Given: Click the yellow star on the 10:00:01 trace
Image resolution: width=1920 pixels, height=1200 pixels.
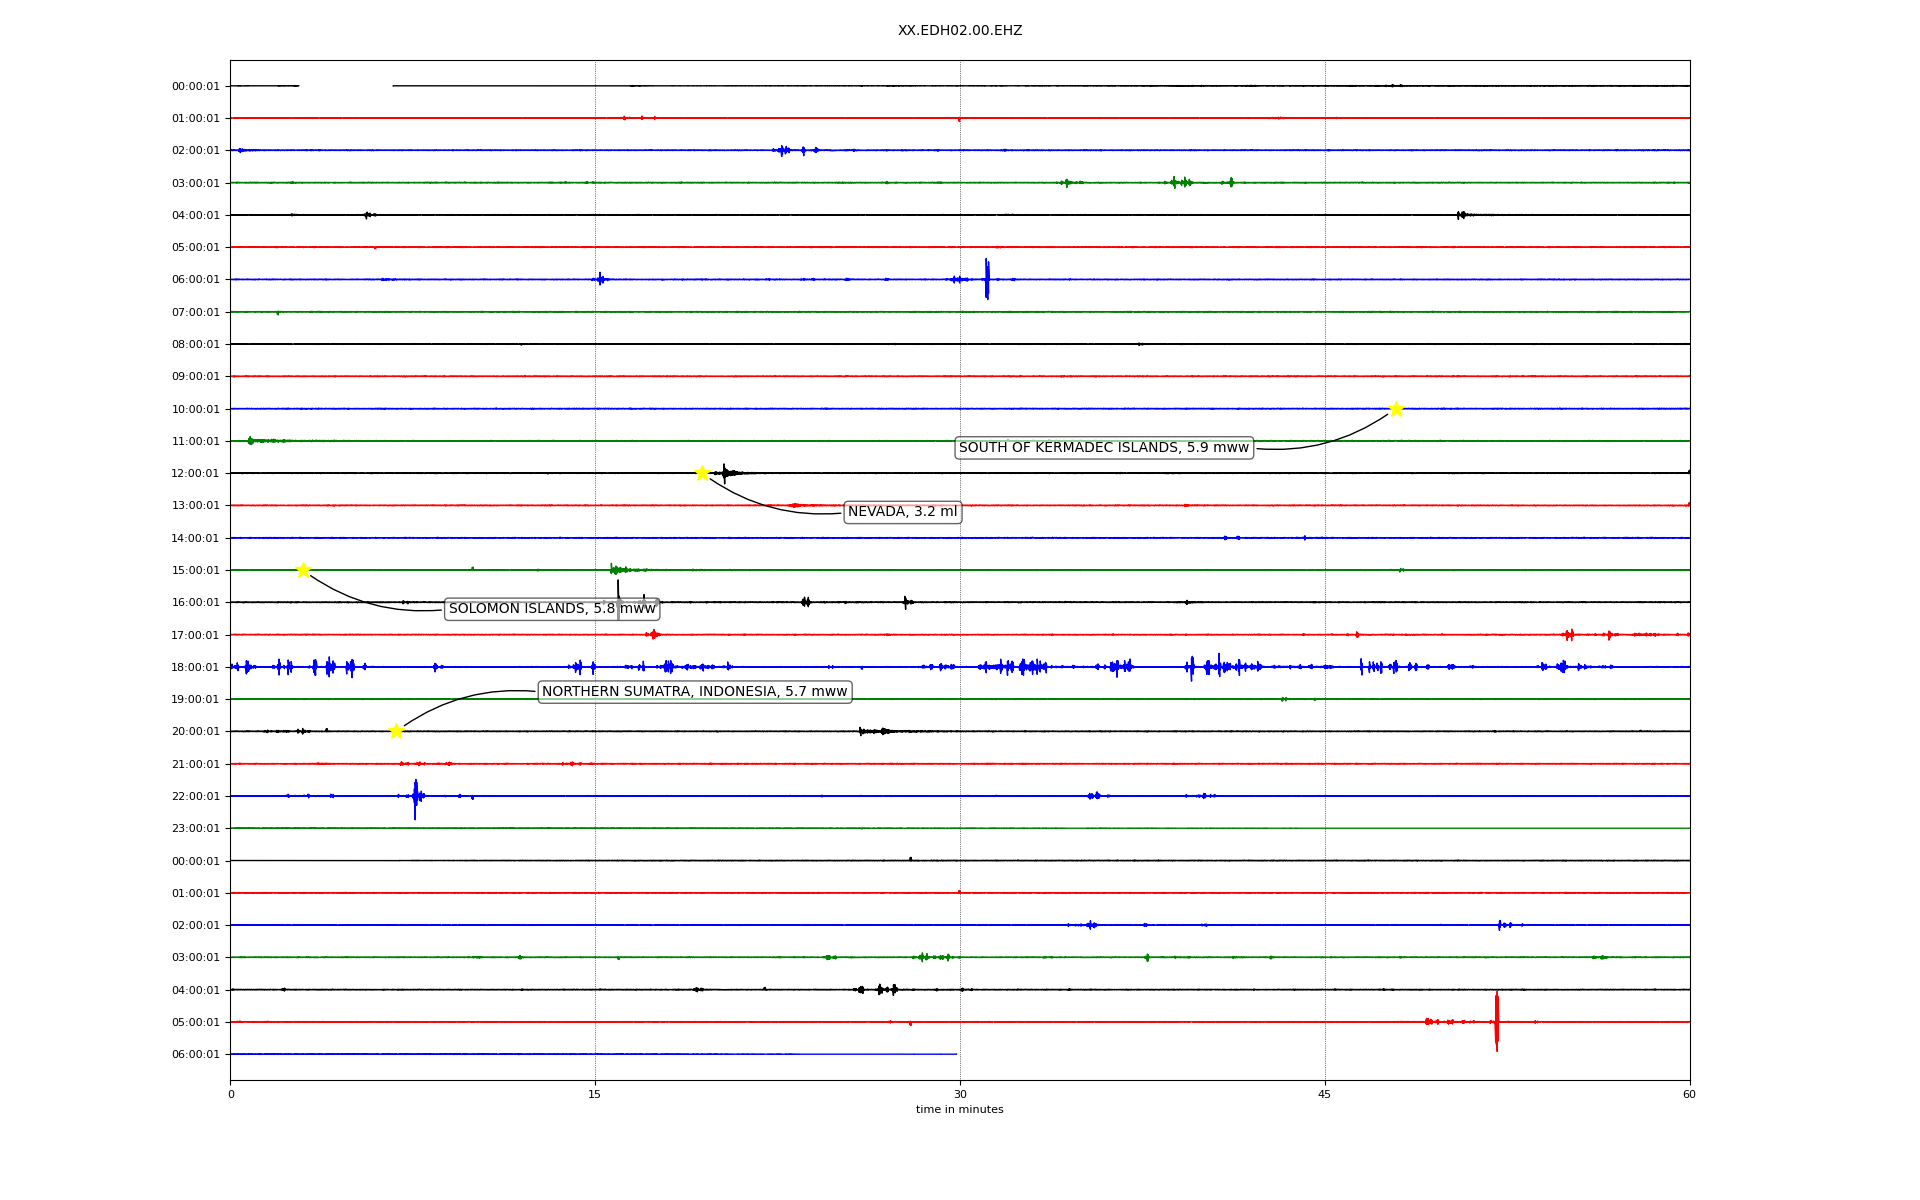Looking at the screenshot, I should pyautogui.click(x=1396, y=409).
